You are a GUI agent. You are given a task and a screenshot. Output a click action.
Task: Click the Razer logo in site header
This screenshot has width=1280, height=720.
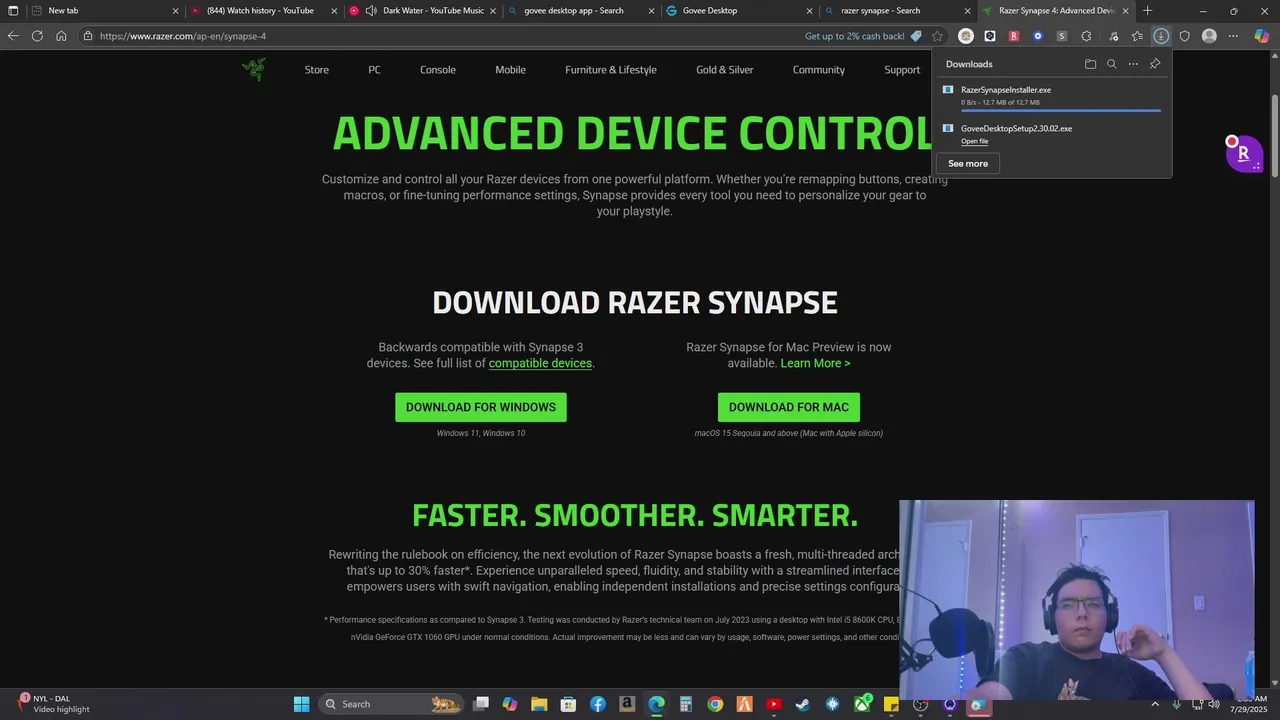point(254,69)
